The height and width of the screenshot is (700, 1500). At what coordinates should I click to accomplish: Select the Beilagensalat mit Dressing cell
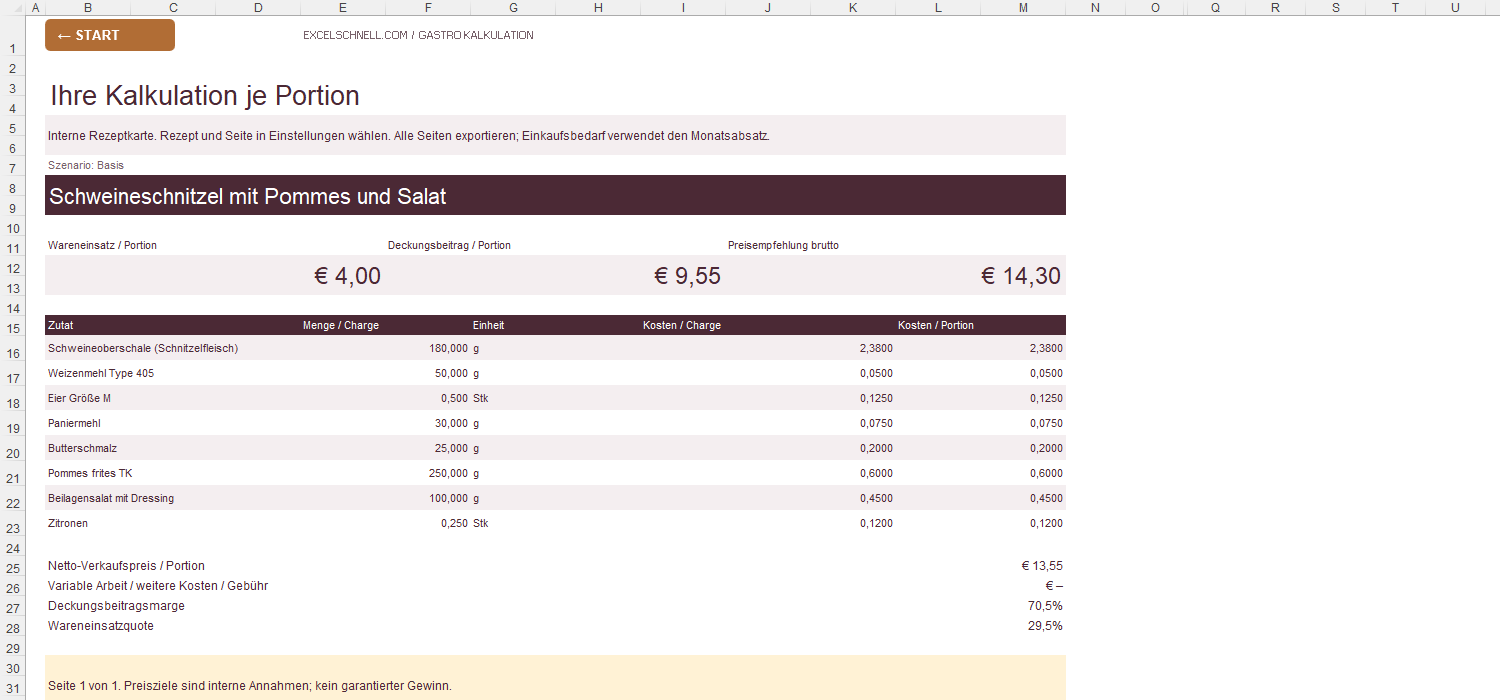111,498
